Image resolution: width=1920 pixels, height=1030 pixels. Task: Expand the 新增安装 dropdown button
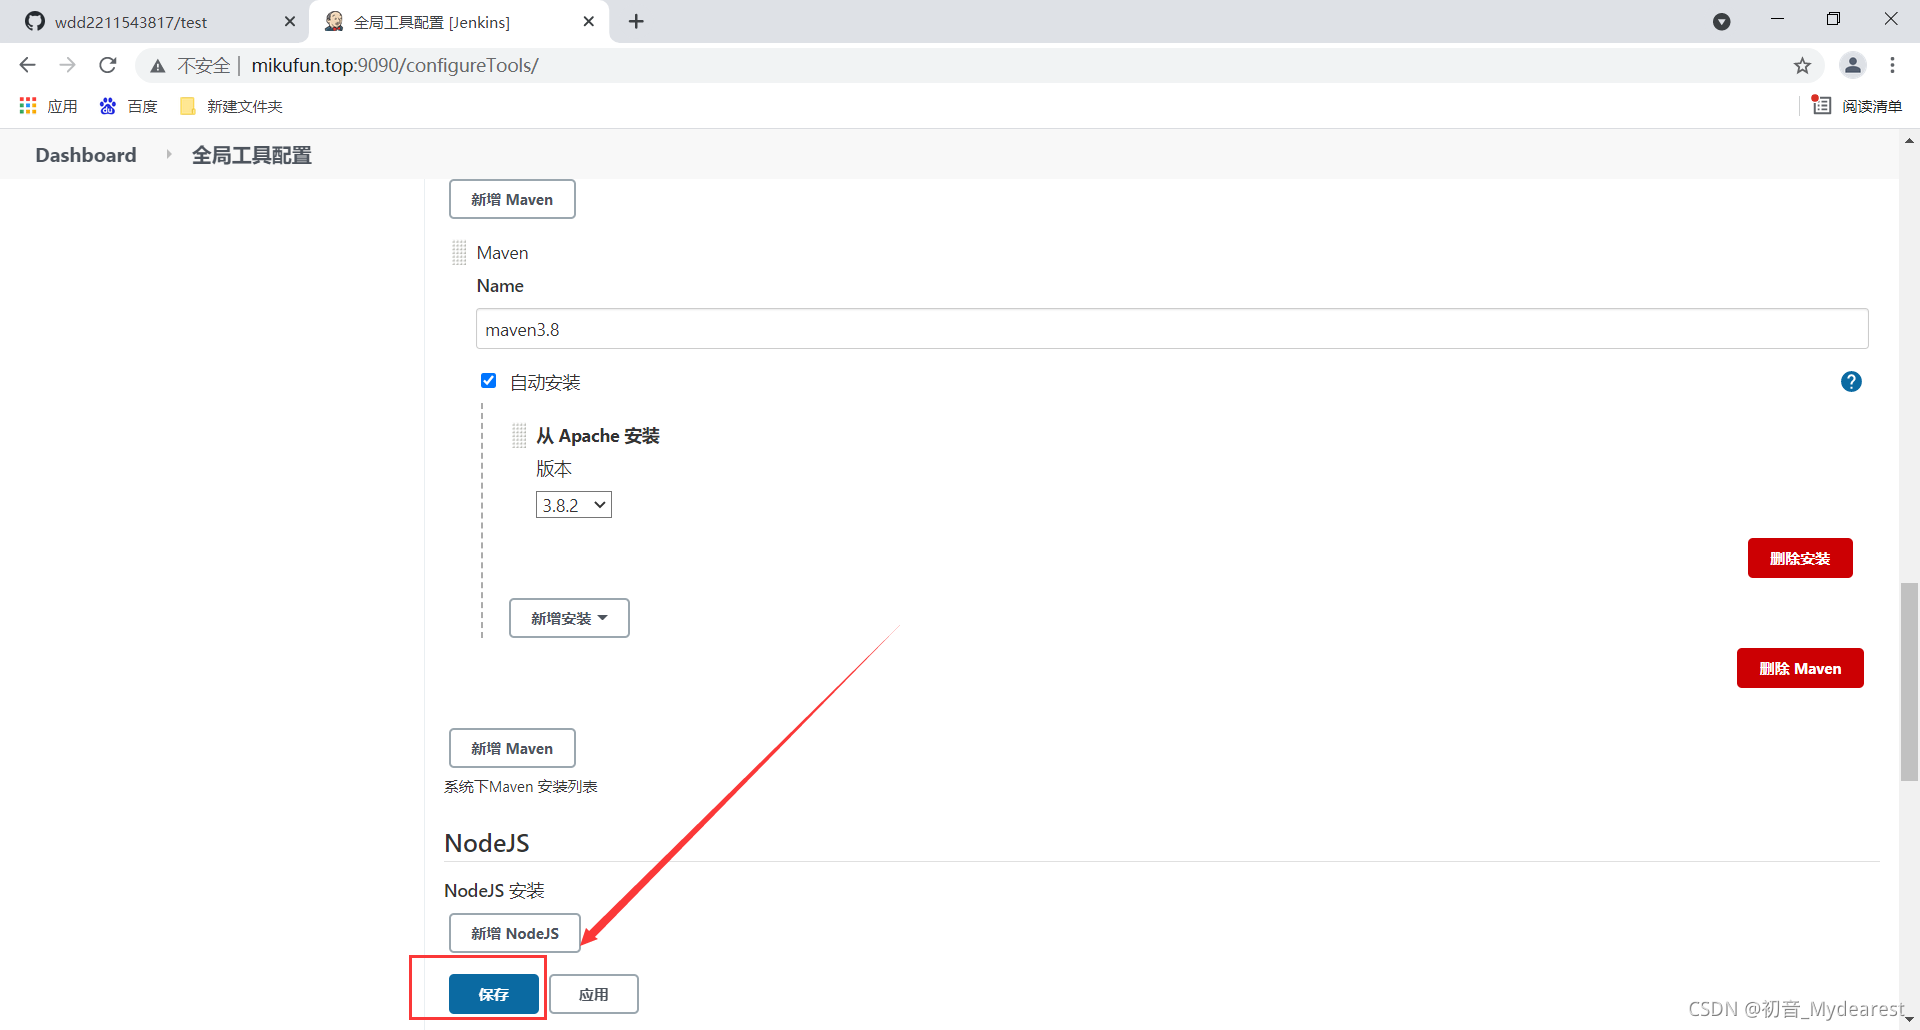tap(569, 618)
